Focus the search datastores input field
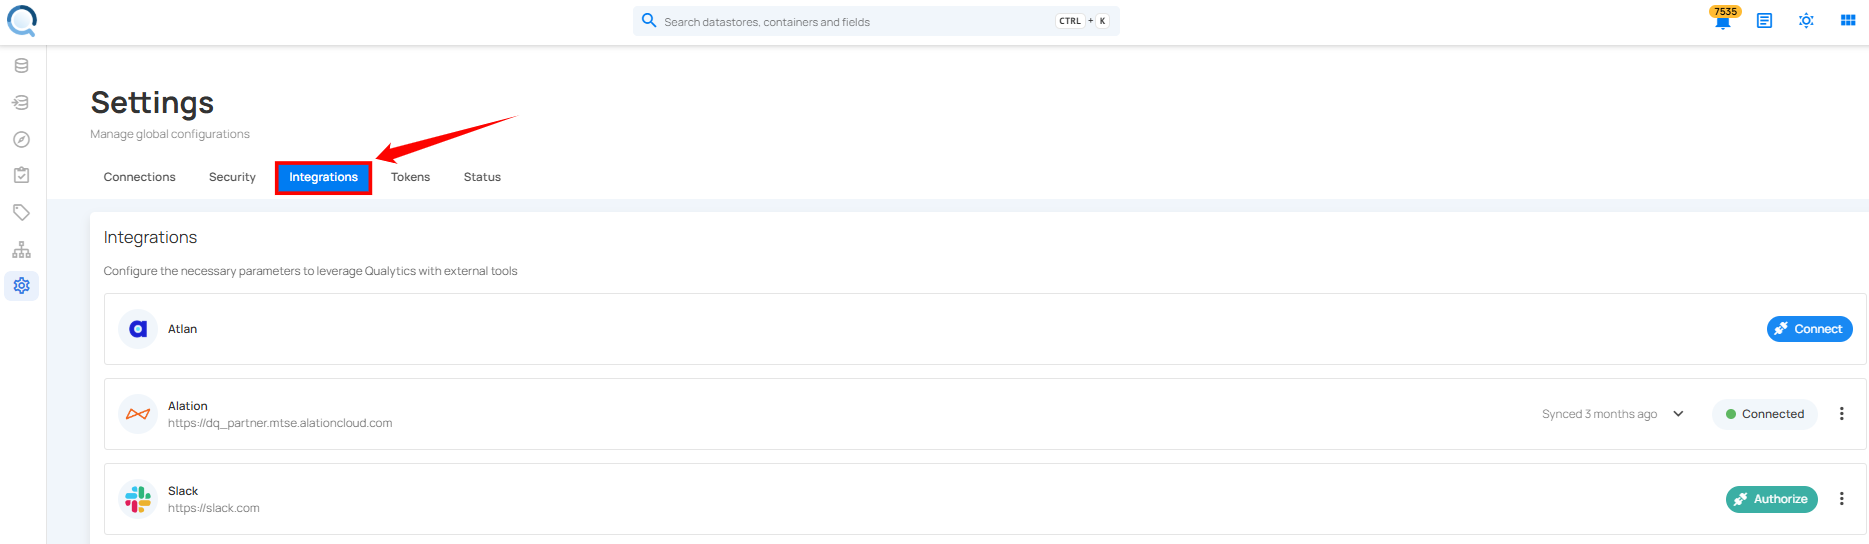This screenshot has width=1869, height=544. 876,21
